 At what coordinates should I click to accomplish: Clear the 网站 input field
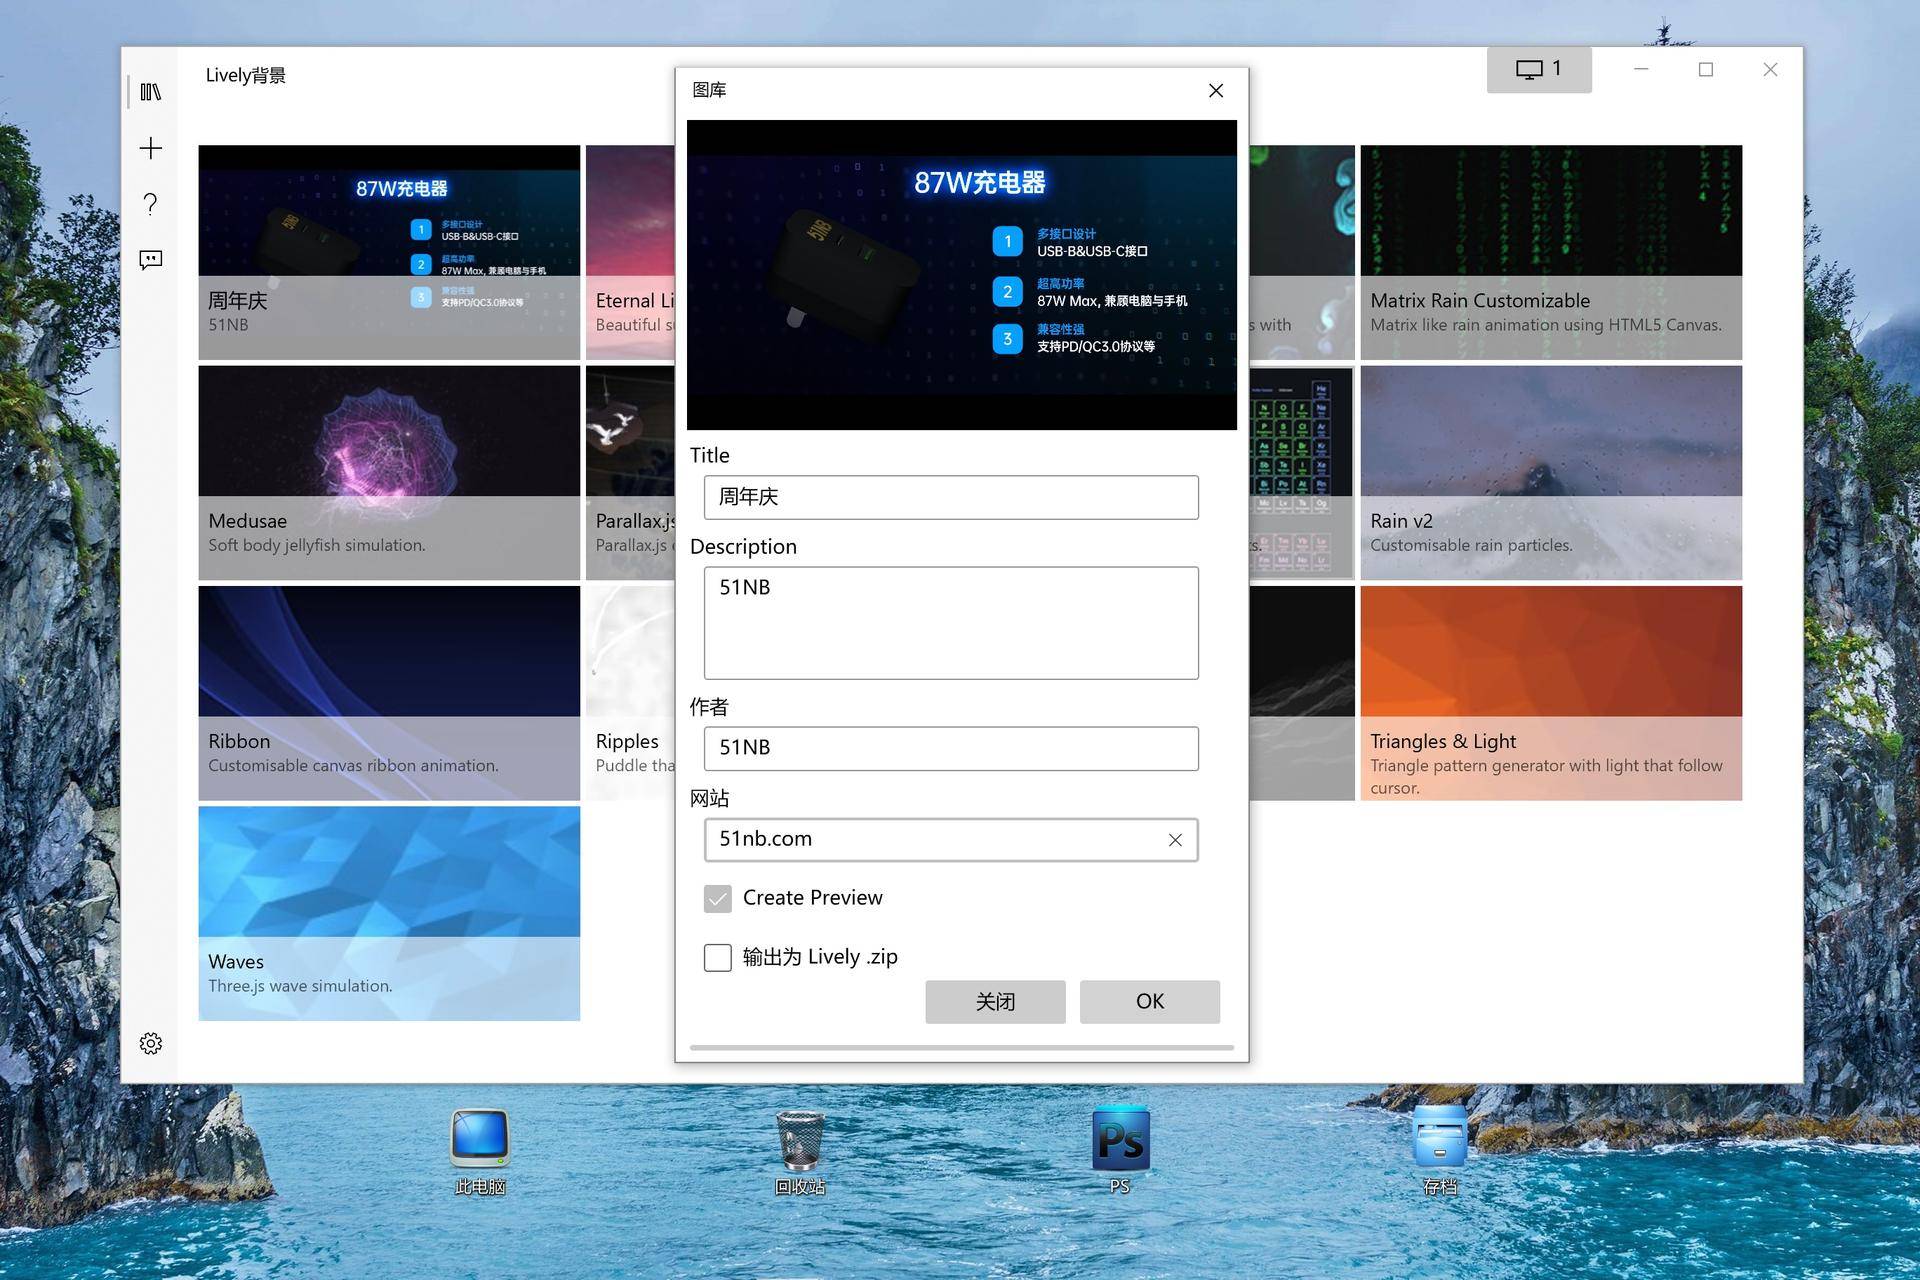coord(1174,839)
